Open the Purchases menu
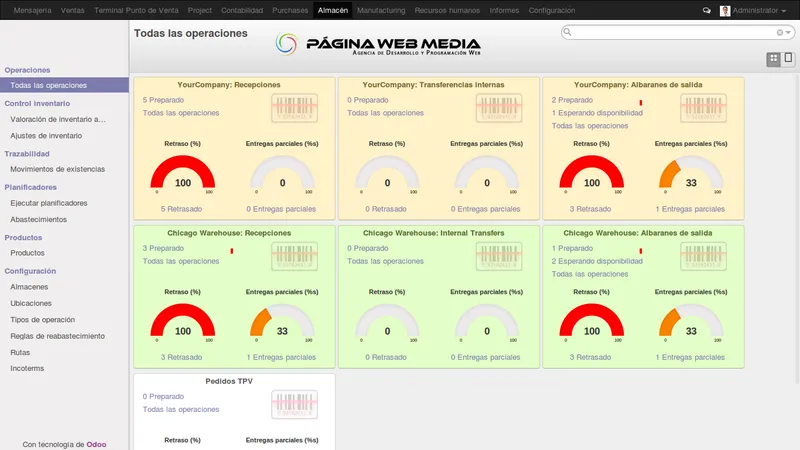This screenshot has height=450, width=800. (290, 10)
